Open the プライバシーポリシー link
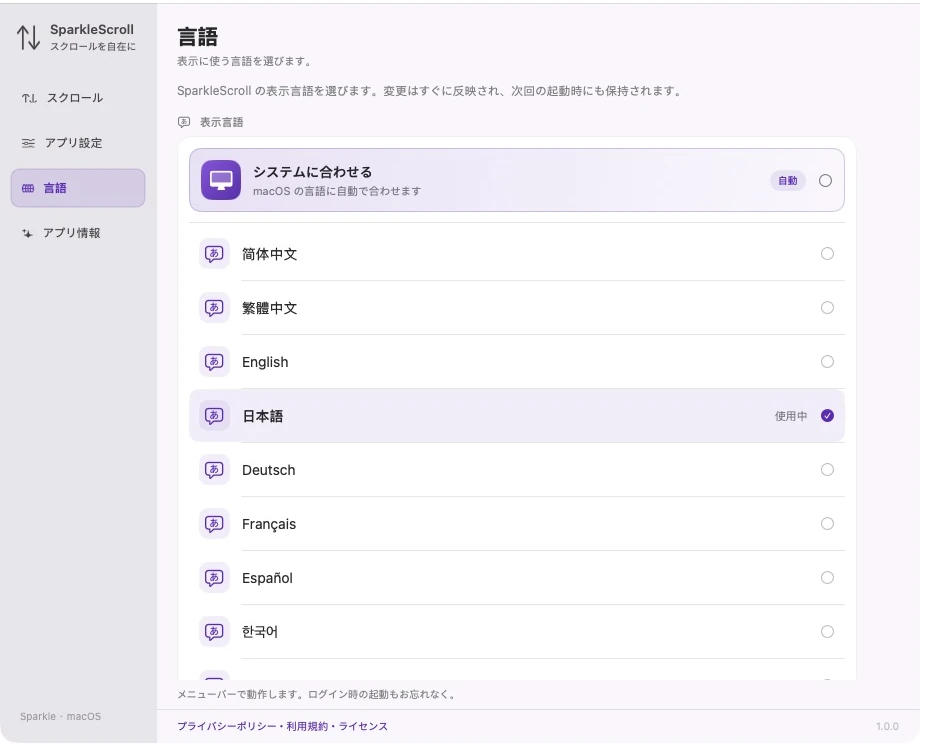 pyautogui.click(x=227, y=727)
